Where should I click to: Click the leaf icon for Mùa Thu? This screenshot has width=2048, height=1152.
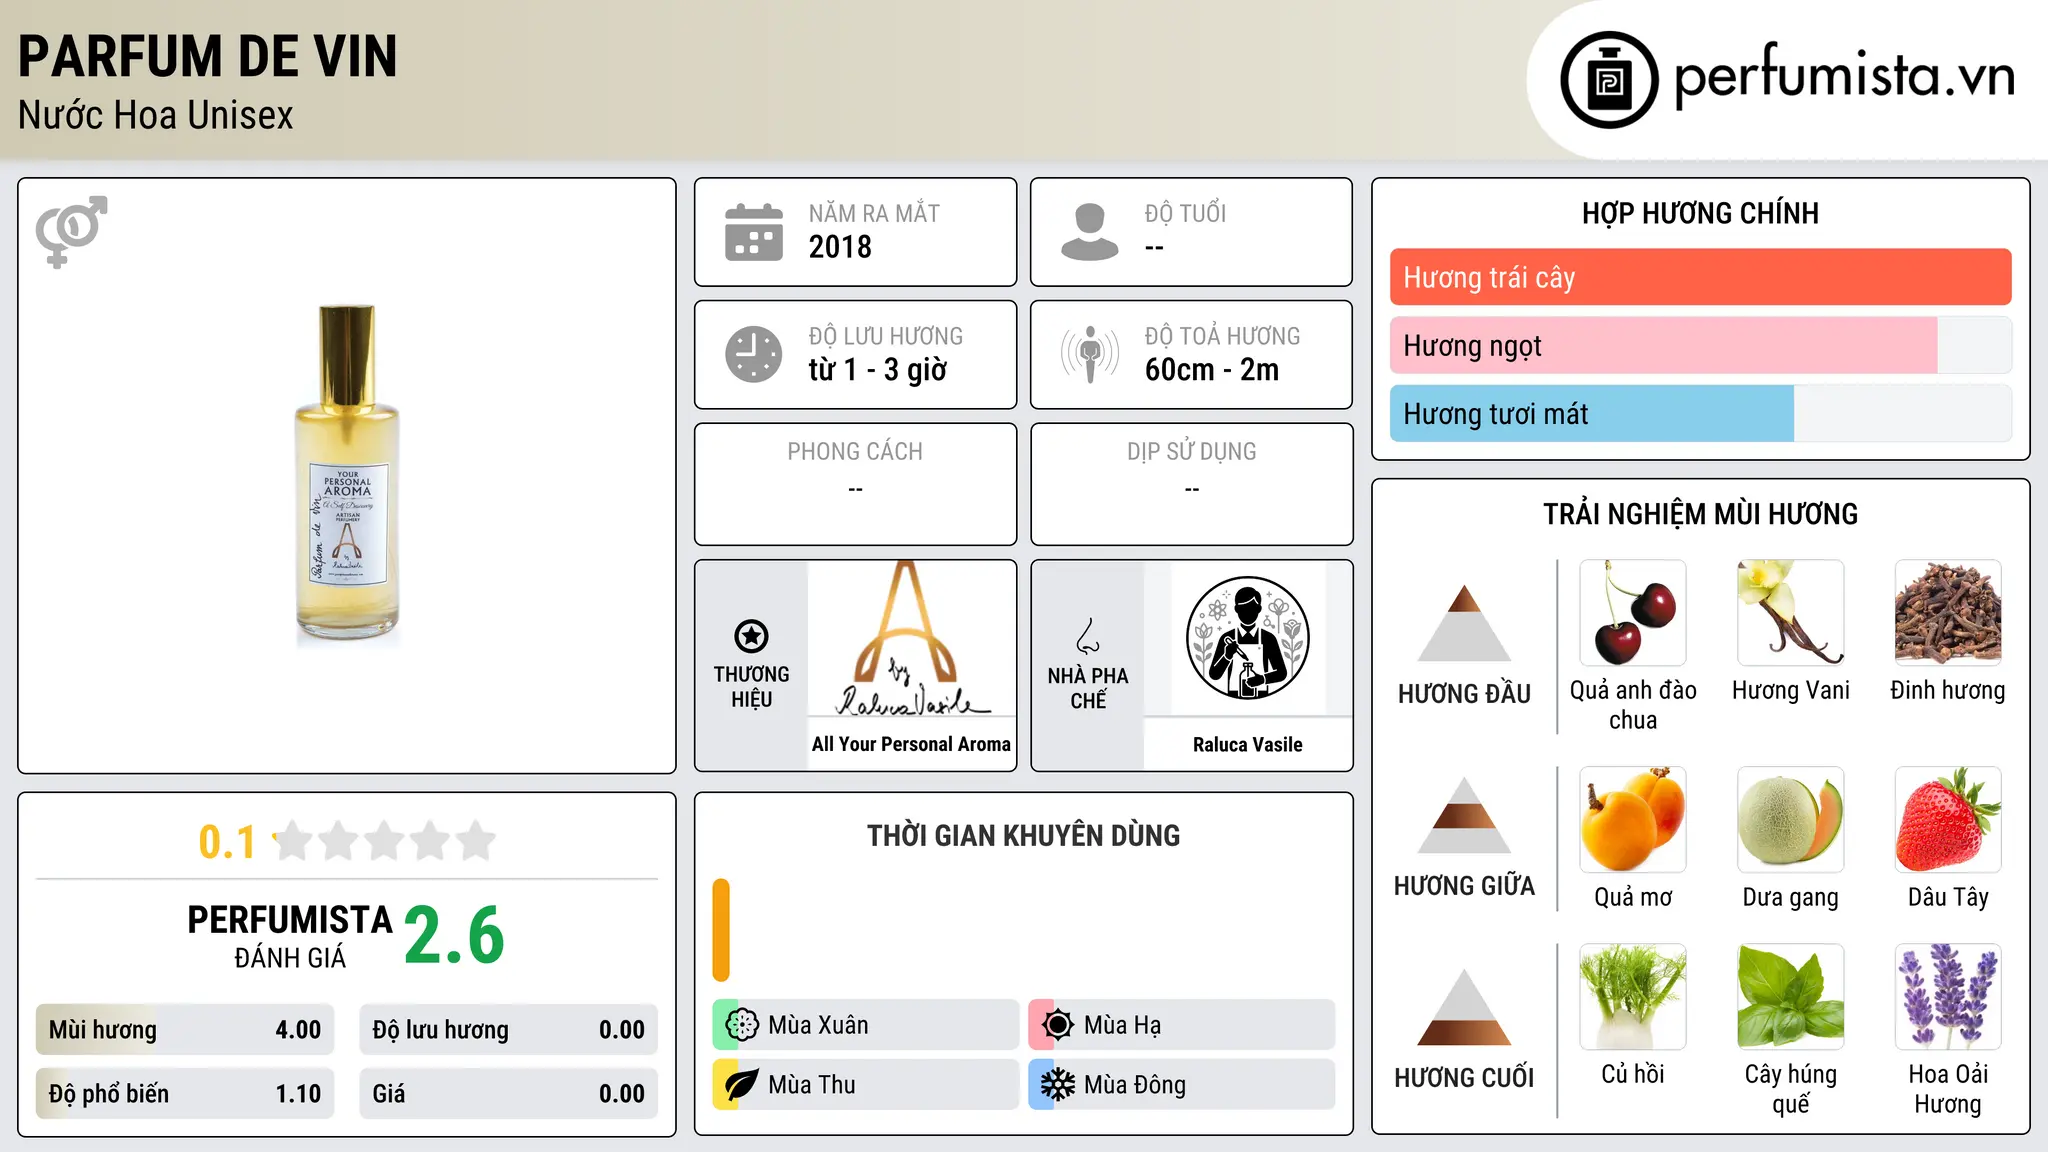point(742,1084)
